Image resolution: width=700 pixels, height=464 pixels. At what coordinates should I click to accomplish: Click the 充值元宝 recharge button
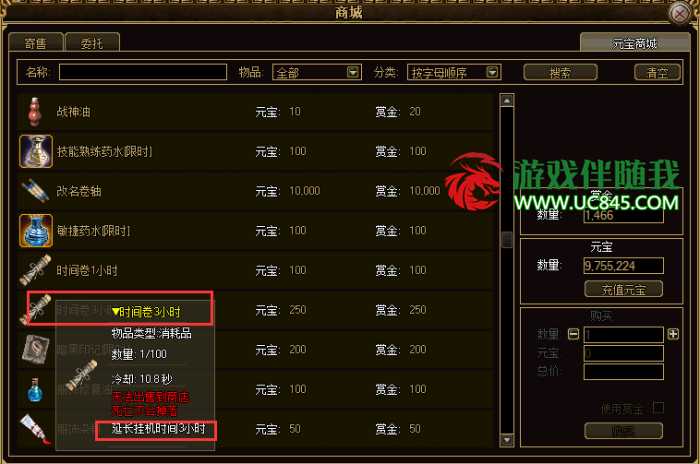(x=623, y=289)
